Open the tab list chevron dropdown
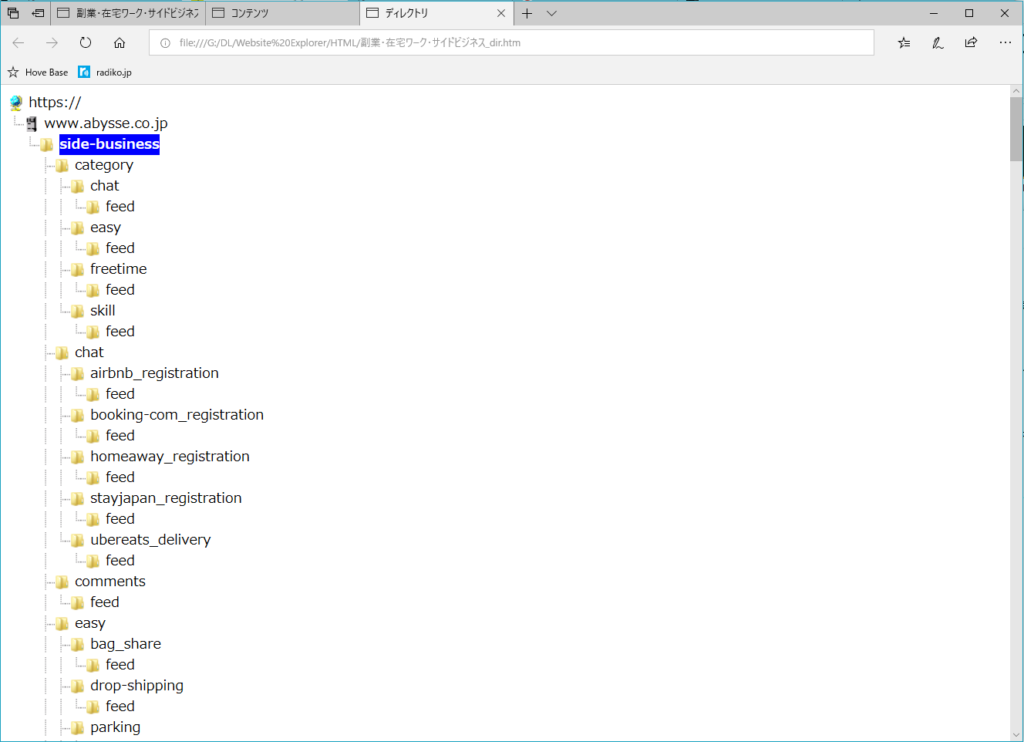The height and width of the screenshot is (742, 1024). coord(552,13)
